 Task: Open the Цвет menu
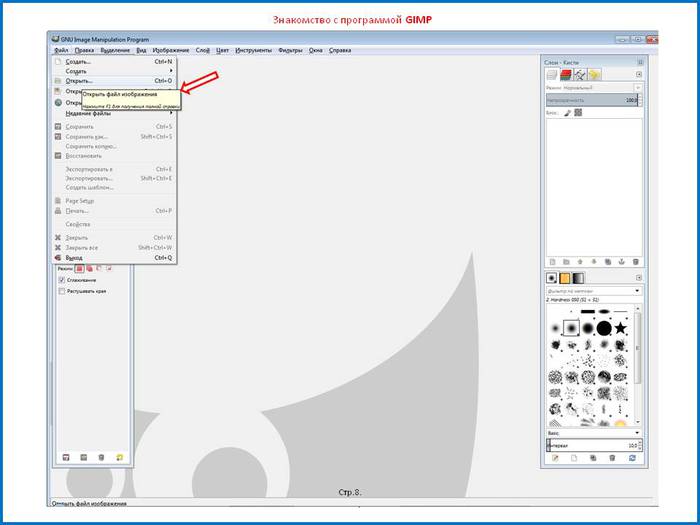point(222,50)
